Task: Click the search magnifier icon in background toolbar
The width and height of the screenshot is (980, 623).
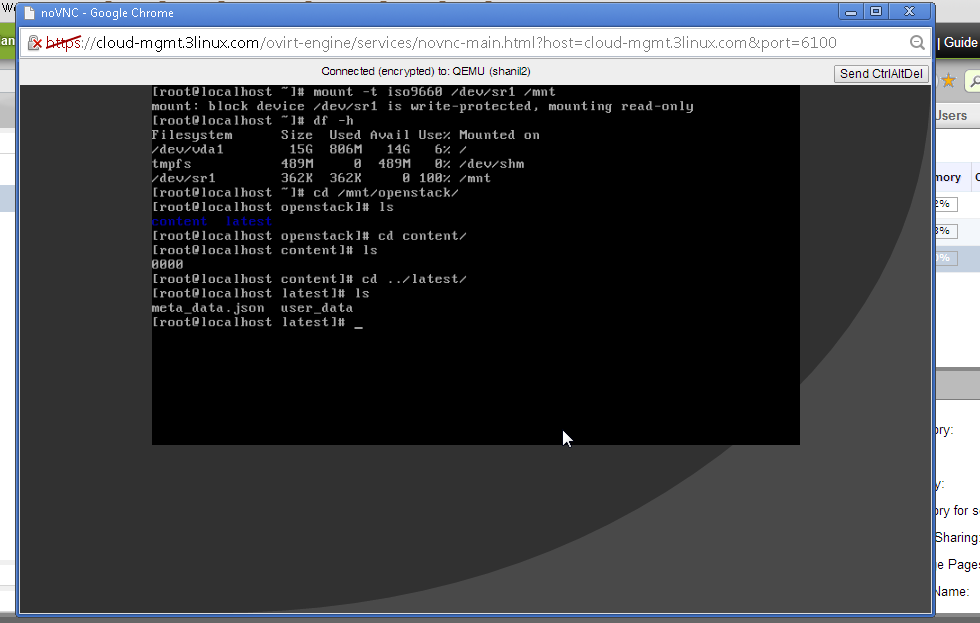Action: (x=971, y=82)
